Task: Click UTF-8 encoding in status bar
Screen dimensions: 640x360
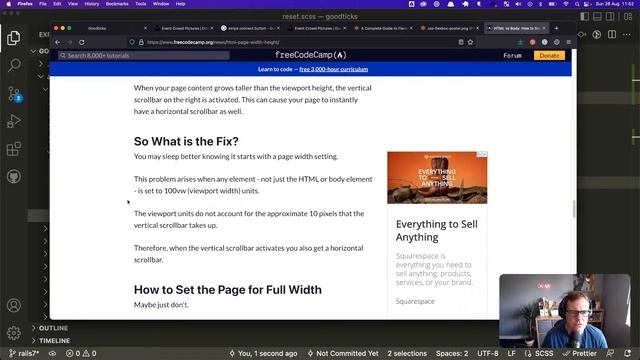Action: pyautogui.click(x=488, y=353)
